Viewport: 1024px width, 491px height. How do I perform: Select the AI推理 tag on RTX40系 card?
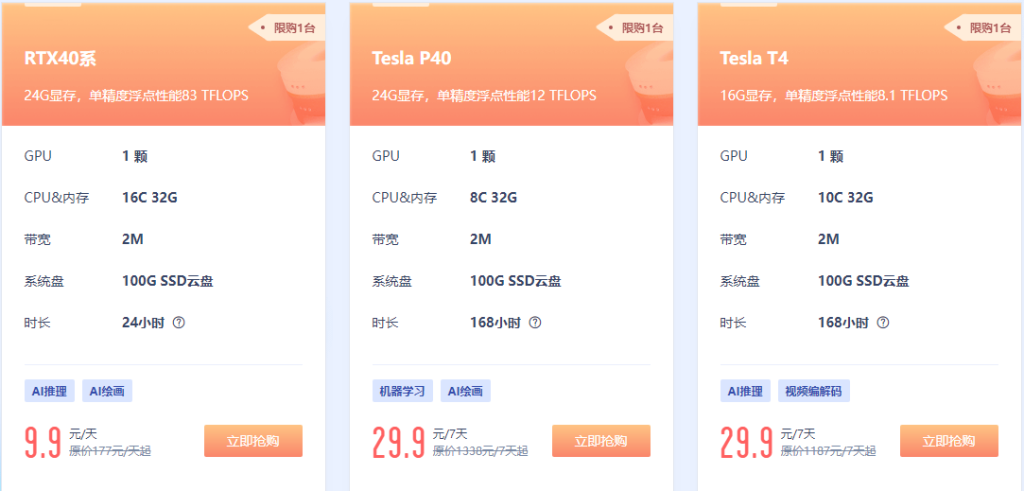tap(50, 391)
